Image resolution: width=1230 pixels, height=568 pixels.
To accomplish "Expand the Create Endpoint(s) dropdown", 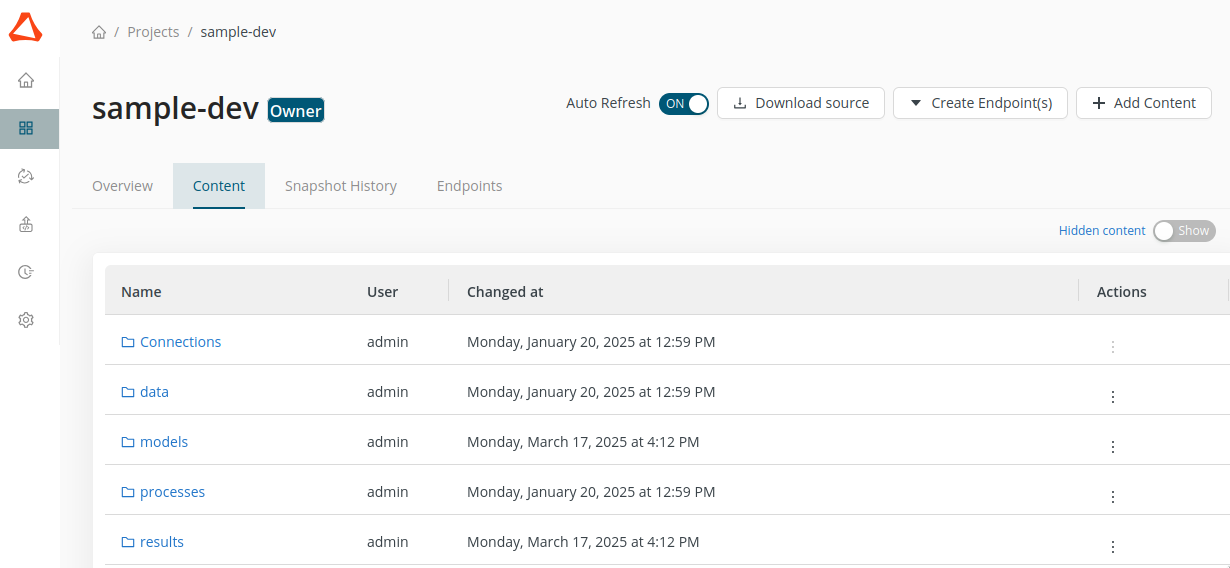I will [x=980, y=103].
